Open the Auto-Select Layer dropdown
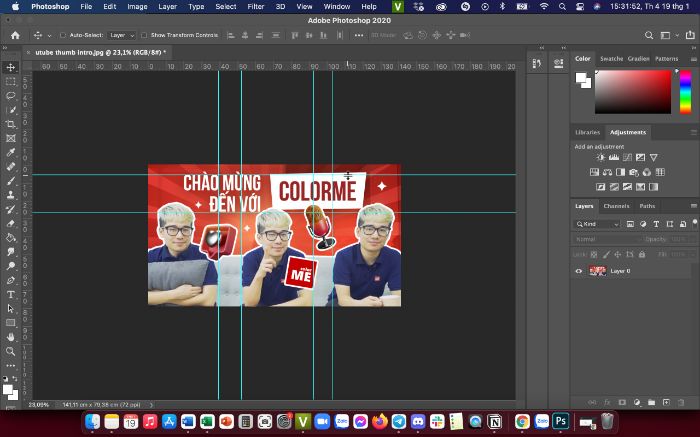 pos(121,35)
